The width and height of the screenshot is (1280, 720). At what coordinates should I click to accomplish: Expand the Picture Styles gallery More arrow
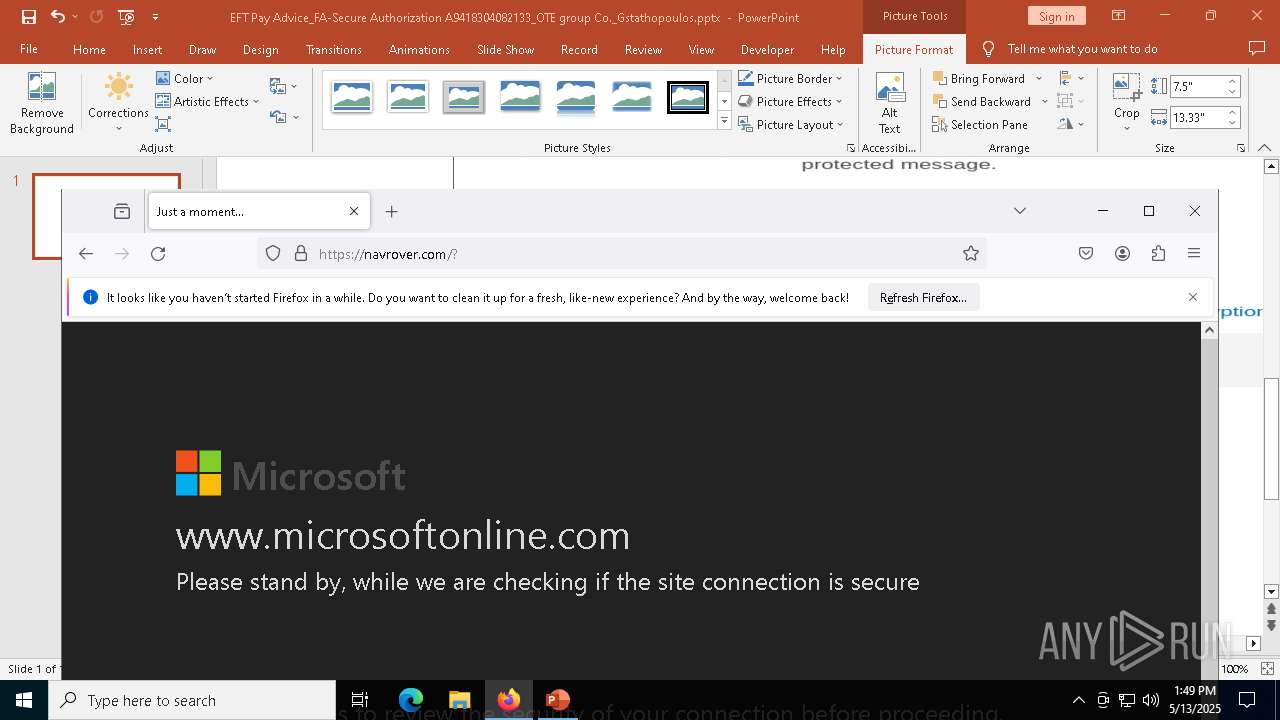(x=724, y=121)
